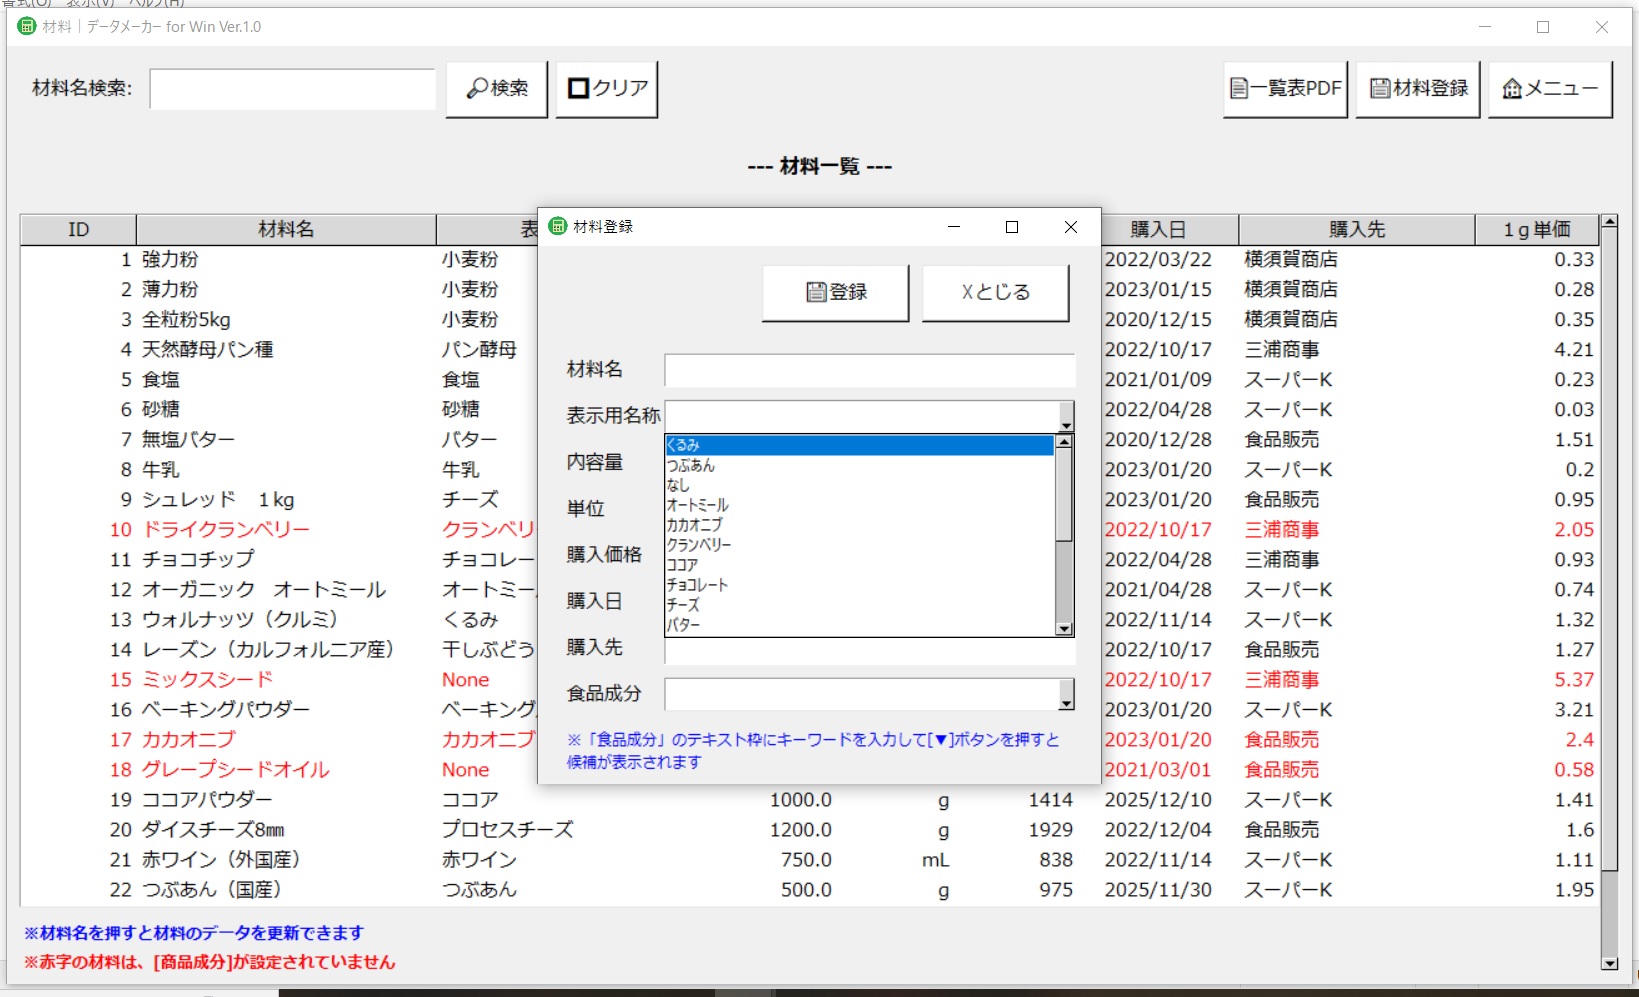This screenshot has width=1639, height=997.
Task: Click the main window app icon
Action: 27,26
